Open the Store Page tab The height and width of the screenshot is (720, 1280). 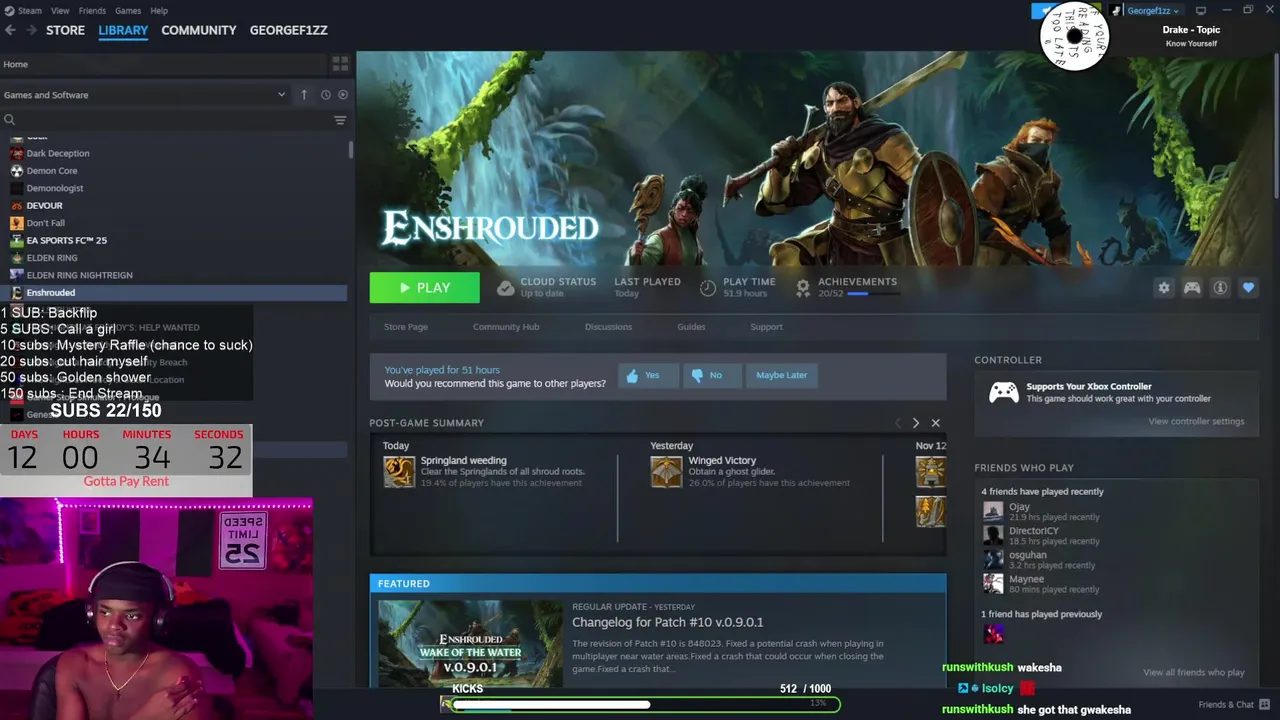406,327
